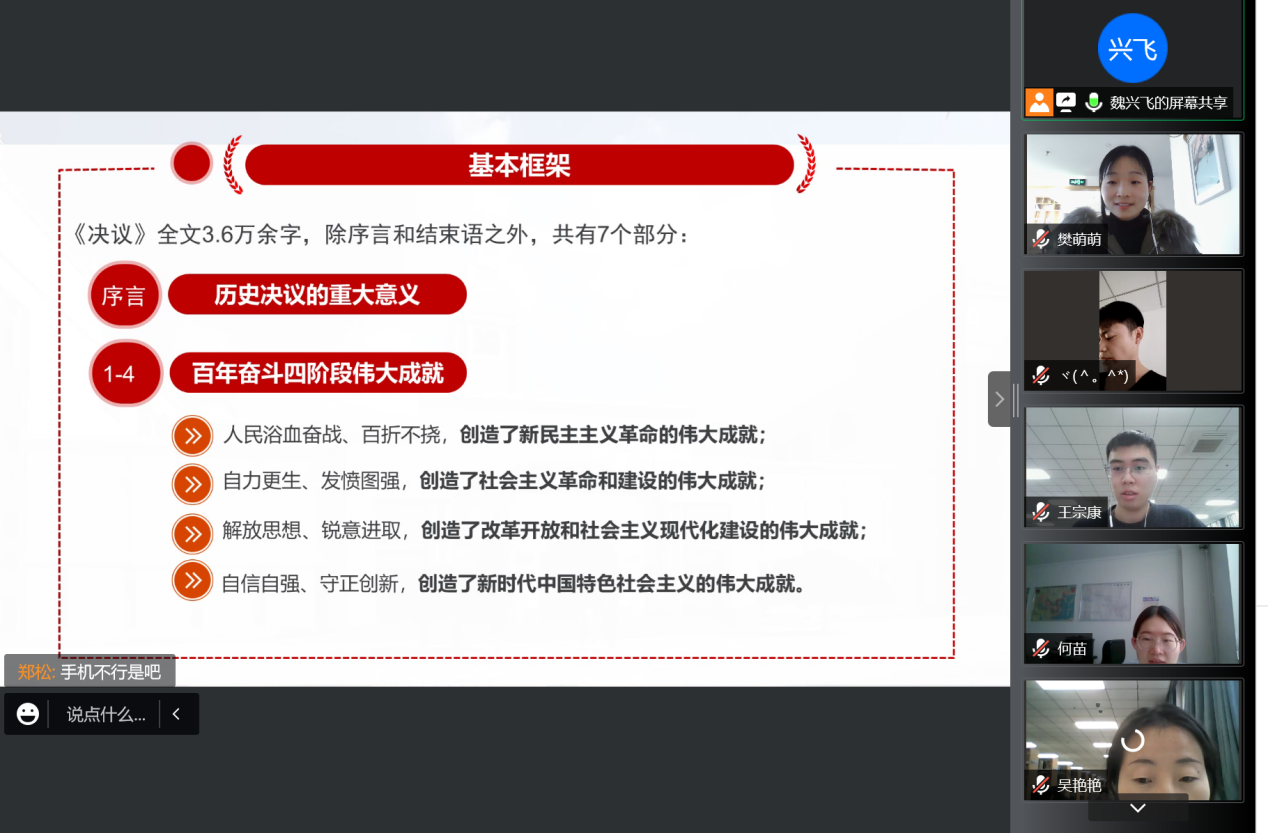The height and width of the screenshot is (833, 1268).
Task: Select 何苗's video thumbnail
Action: tap(1133, 604)
